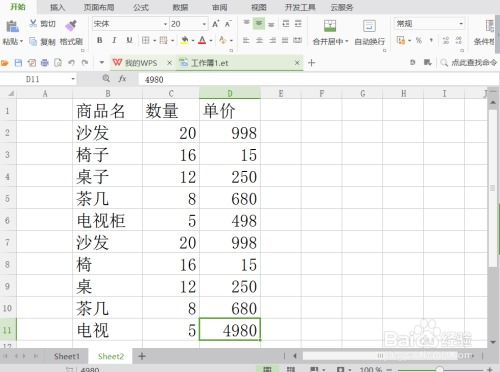Image resolution: width=500 pixels, height=372 pixels.
Task: Click the Paste icon in ribbon
Action: 12,27
